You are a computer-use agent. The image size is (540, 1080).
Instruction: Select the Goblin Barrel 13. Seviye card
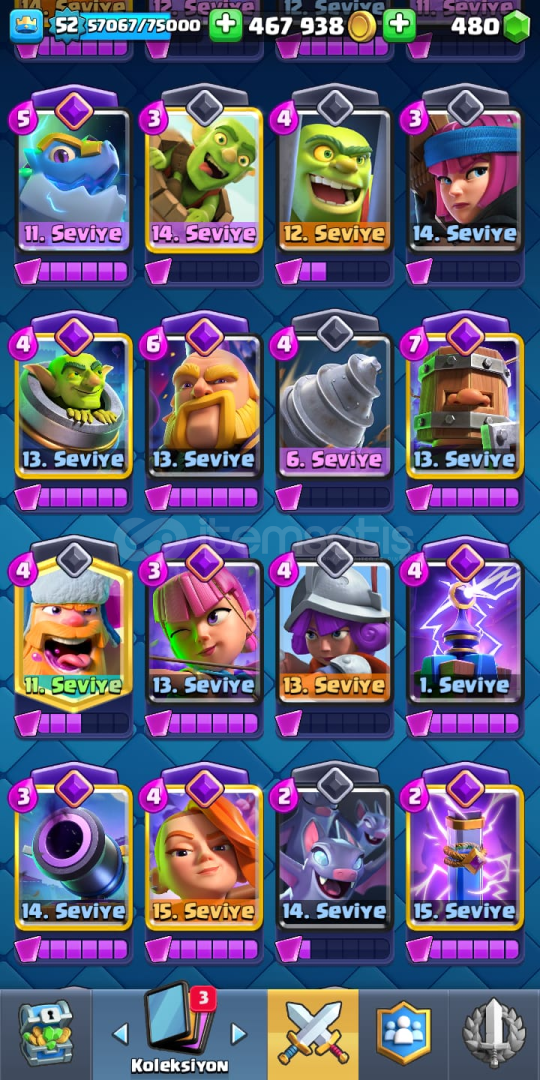pyautogui.click(x=74, y=406)
